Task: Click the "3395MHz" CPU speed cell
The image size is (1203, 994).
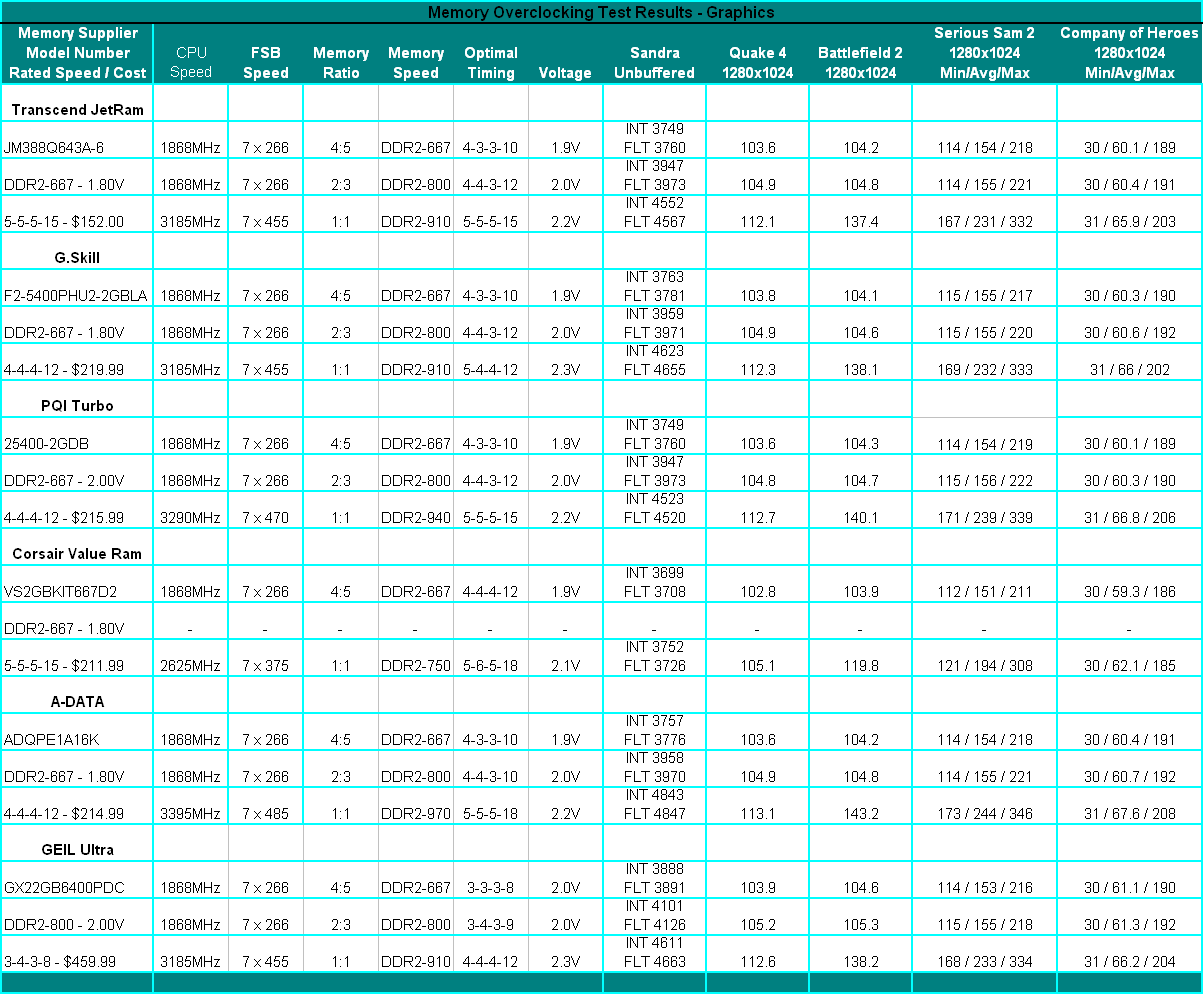Action: (191, 813)
